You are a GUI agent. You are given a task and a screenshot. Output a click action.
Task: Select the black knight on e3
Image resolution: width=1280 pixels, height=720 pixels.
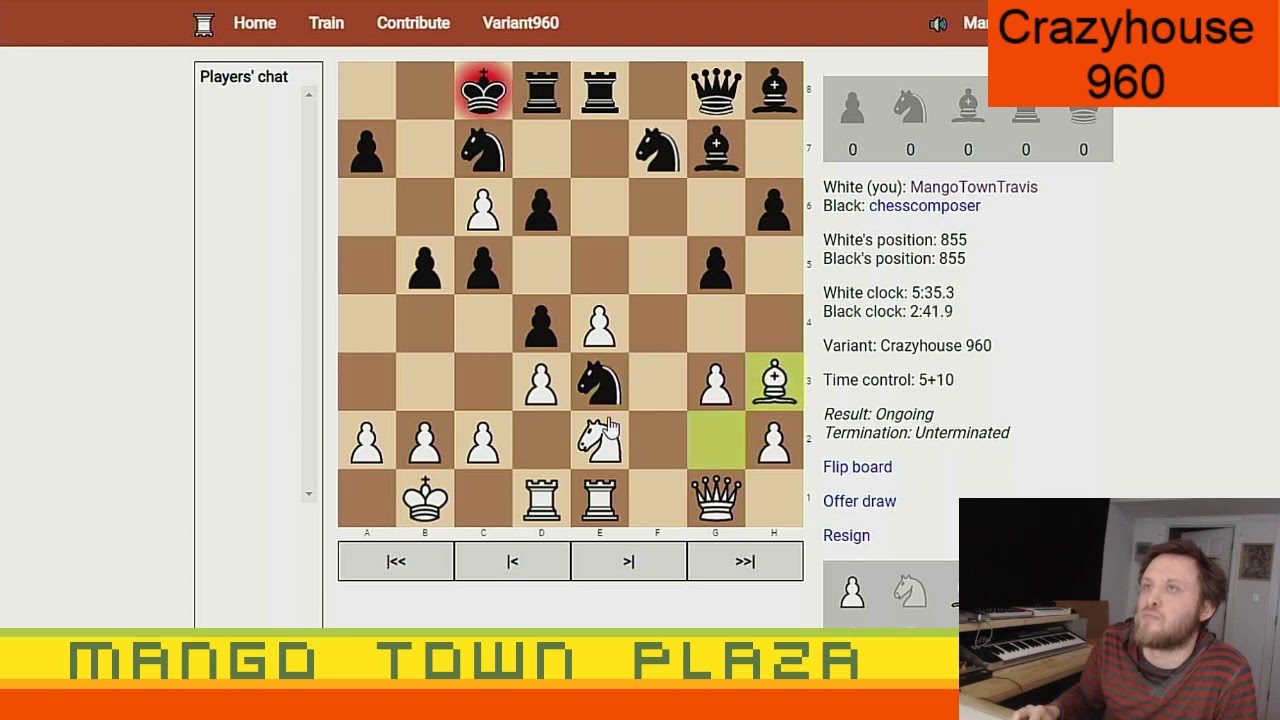point(599,382)
